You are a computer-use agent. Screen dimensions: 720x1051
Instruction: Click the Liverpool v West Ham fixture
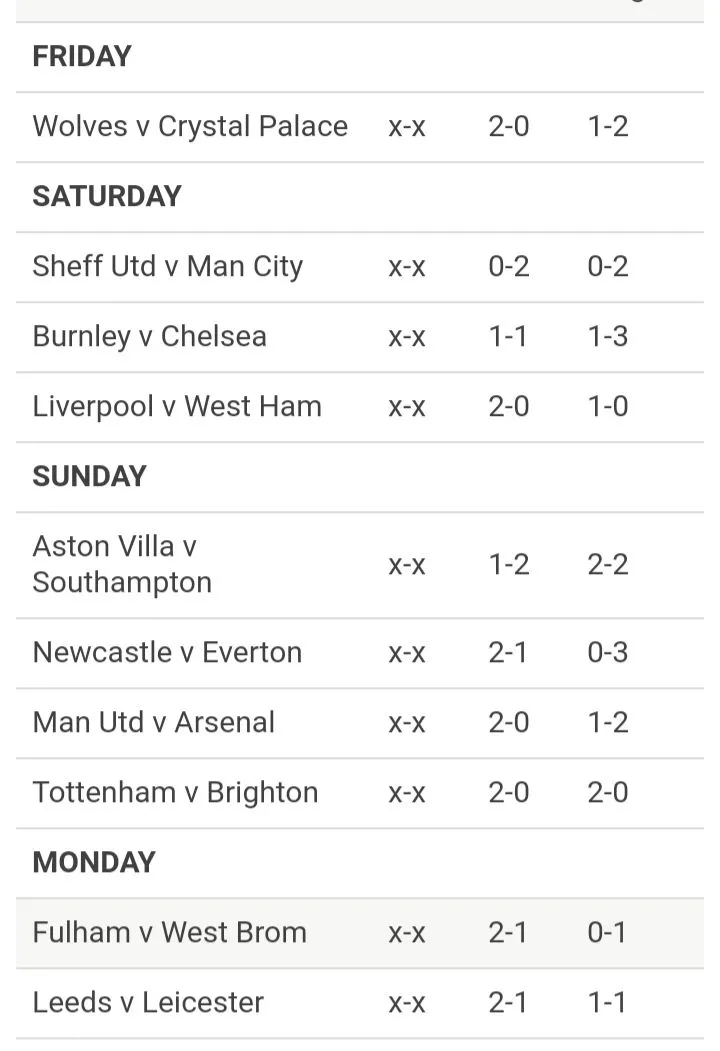tap(177, 407)
